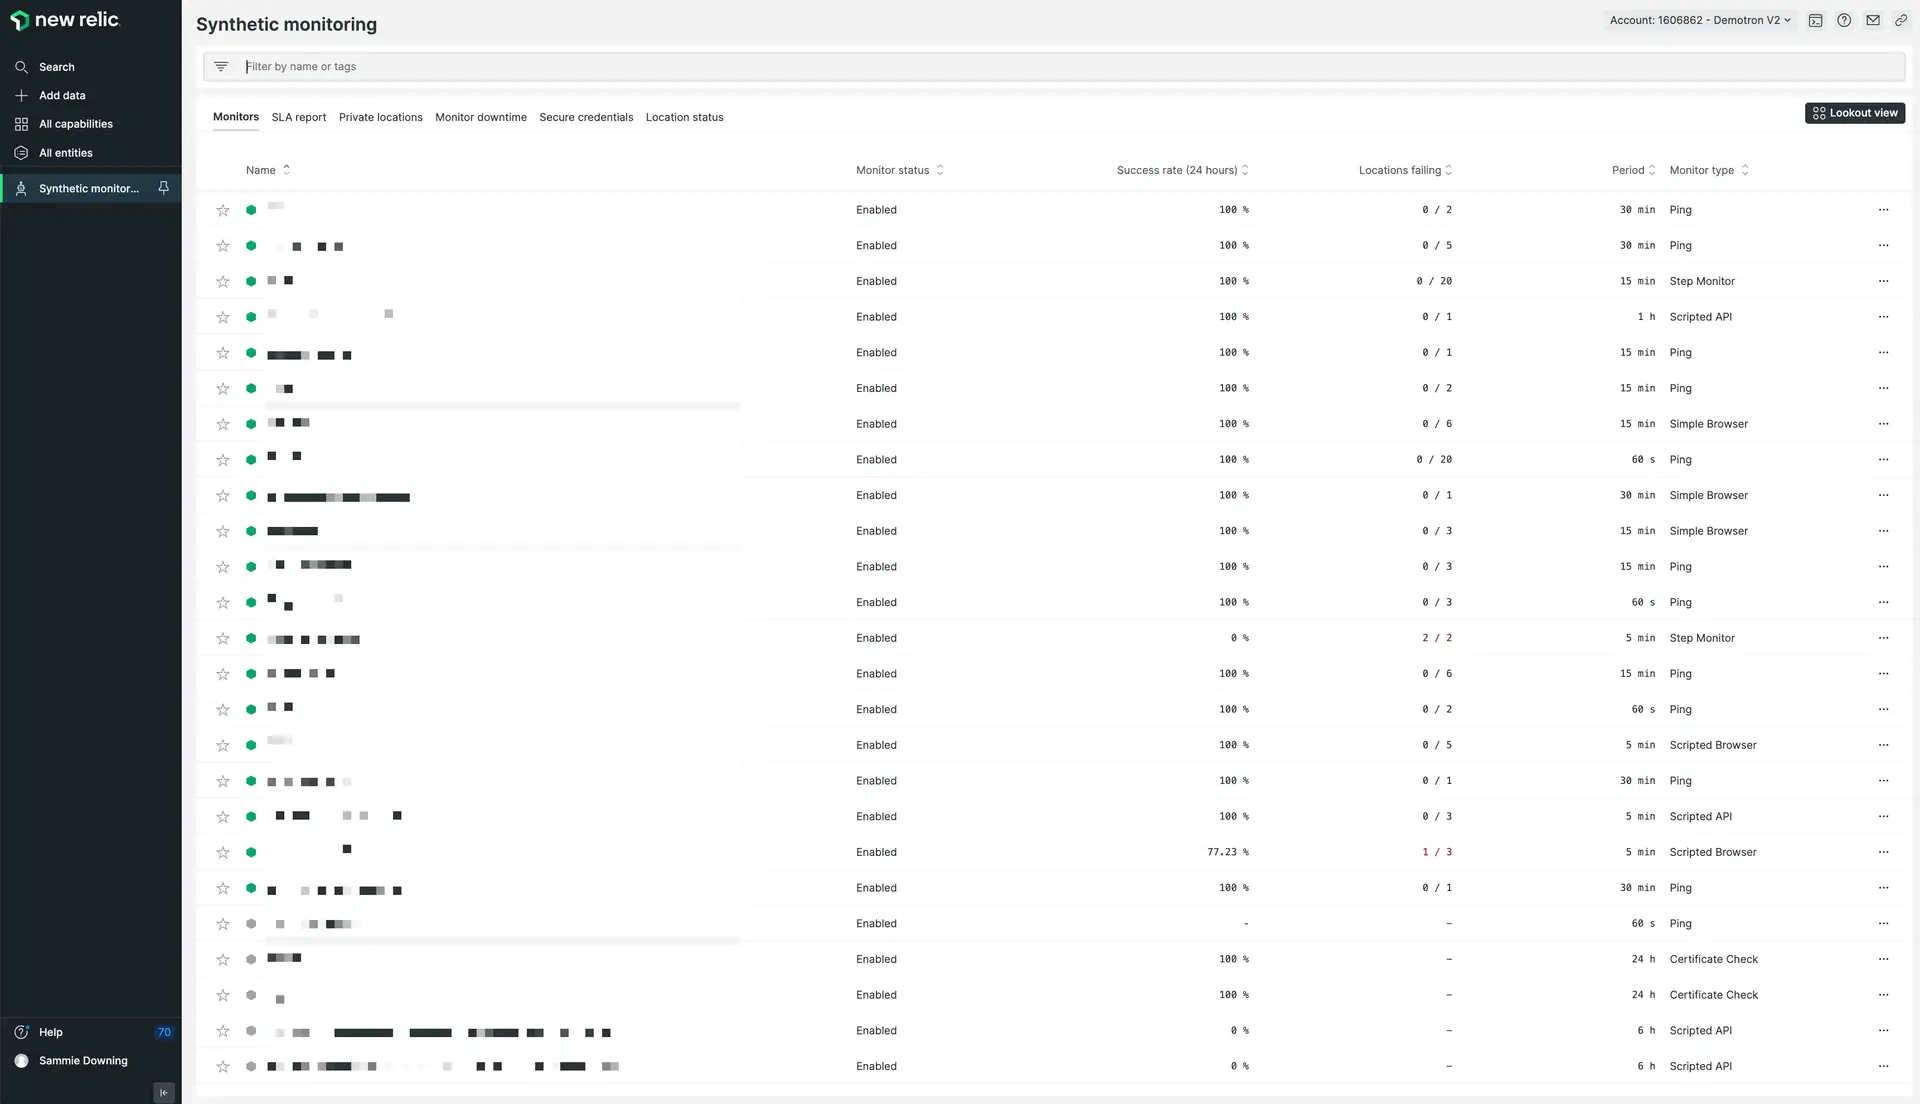The width and height of the screenshot is (1920, 1104).
Task: Open Add data in sidebar
Action: (62, 95)
